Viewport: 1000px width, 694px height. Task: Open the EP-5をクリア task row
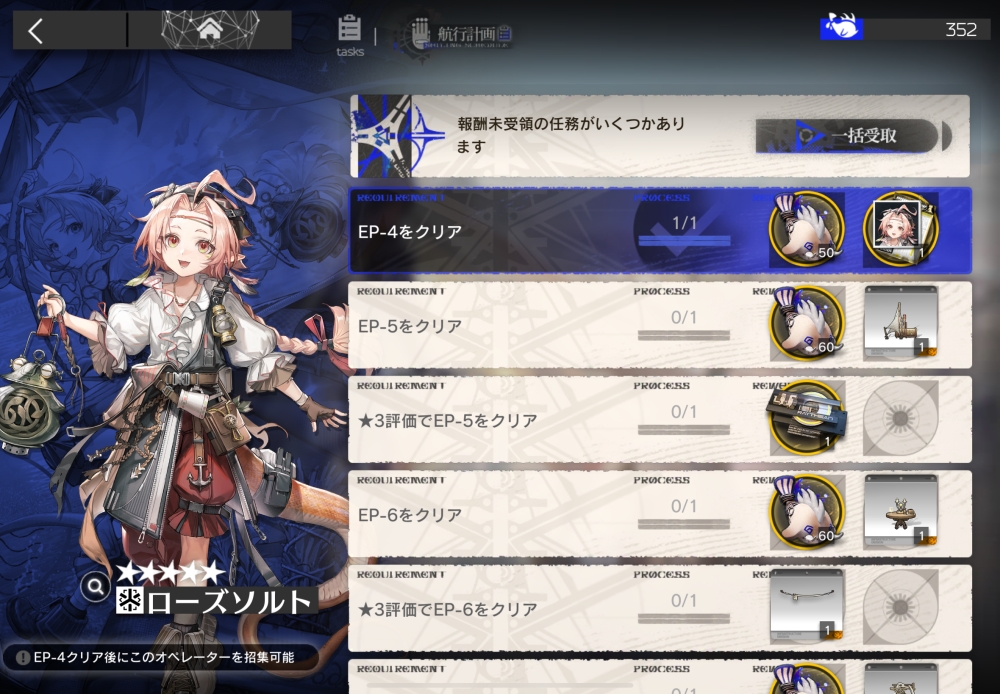660,325
